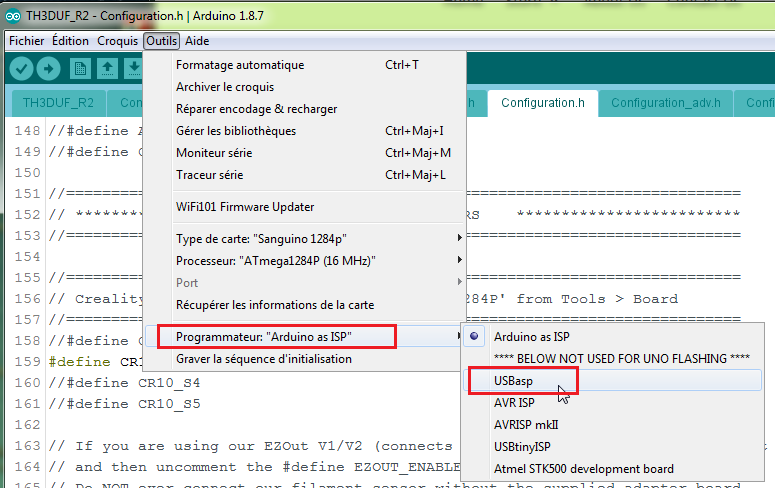Viewport: 775px width, 488px height.
Task: Click the Verify checkmark toolbar icon
Action: tap(21, 68)
